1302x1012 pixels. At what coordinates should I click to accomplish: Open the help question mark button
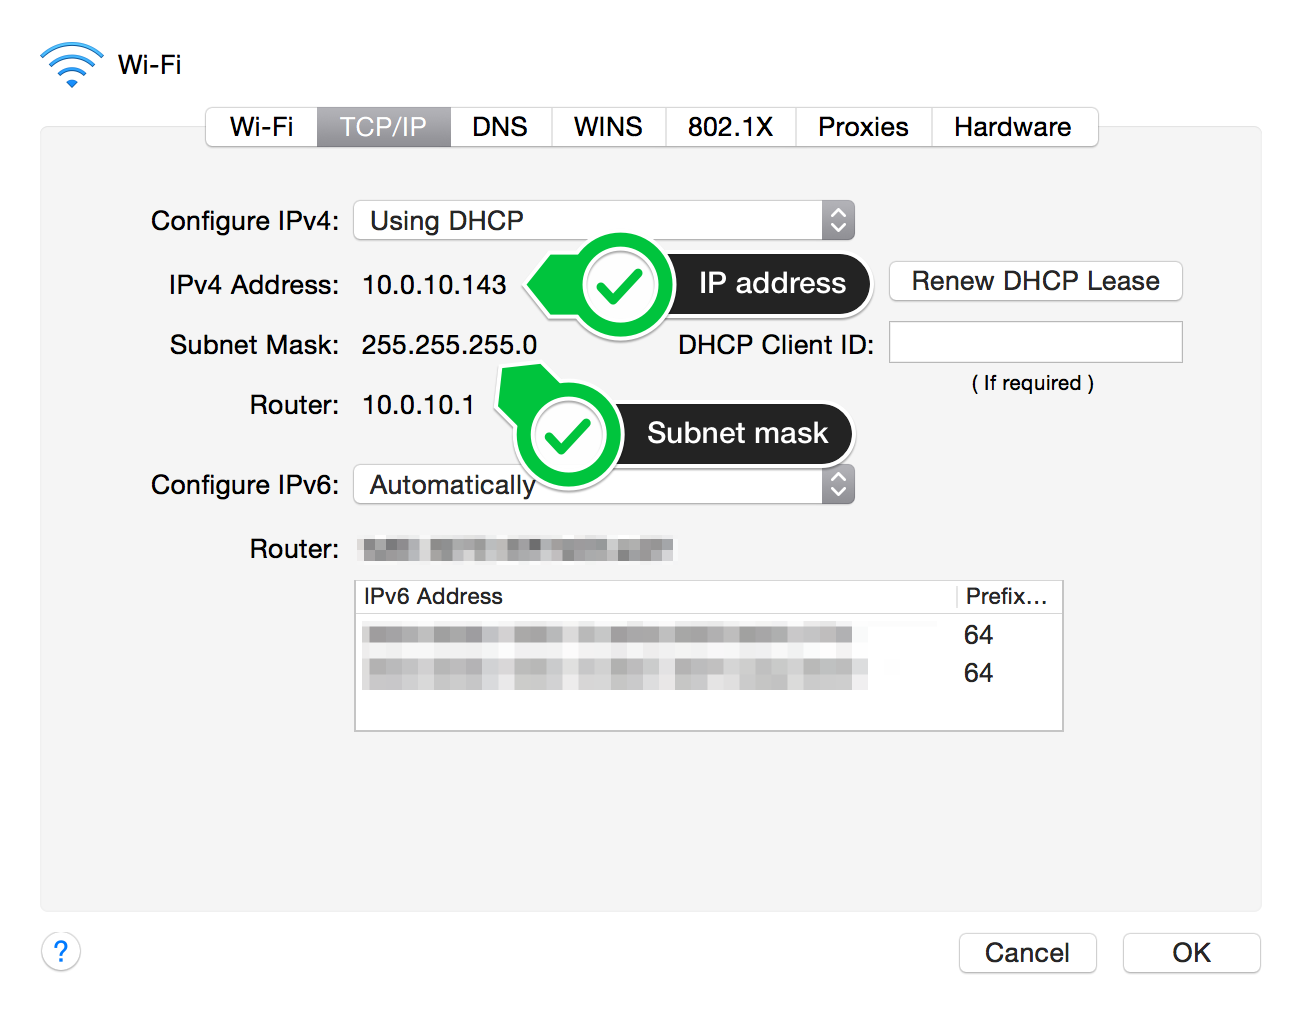pos(61,951)
